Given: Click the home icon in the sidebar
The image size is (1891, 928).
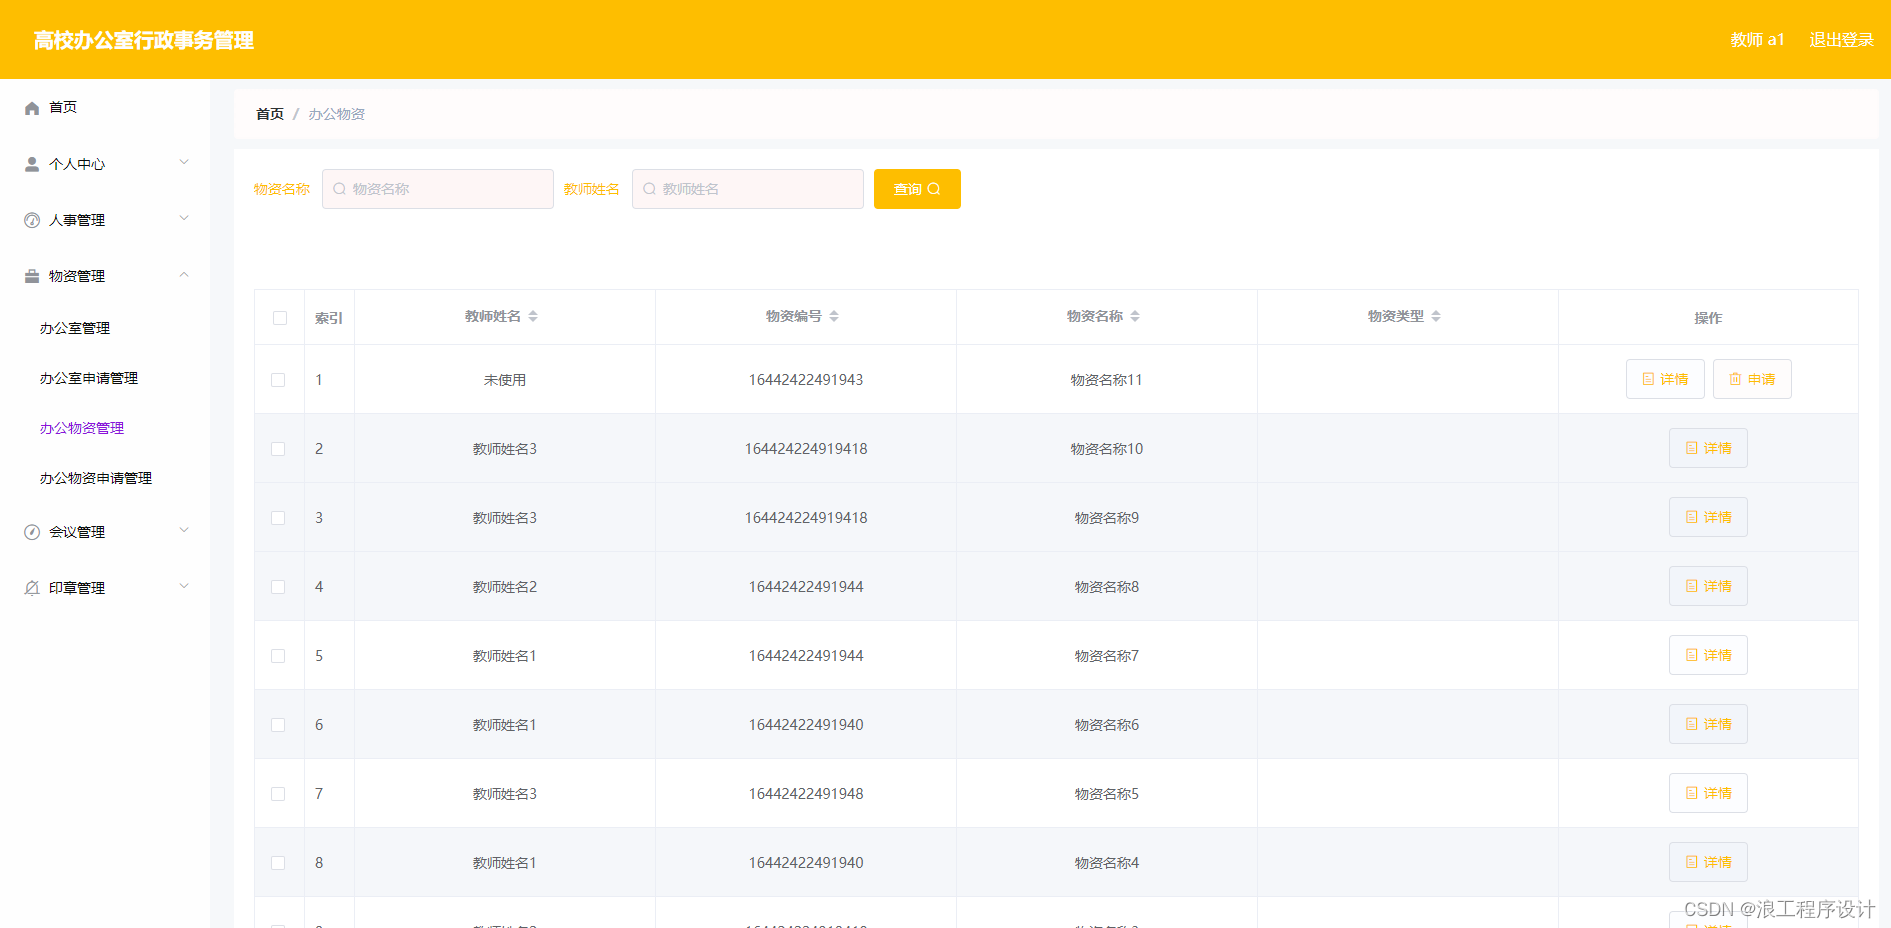Looking at the screenshot, I should tap(32, 108).
